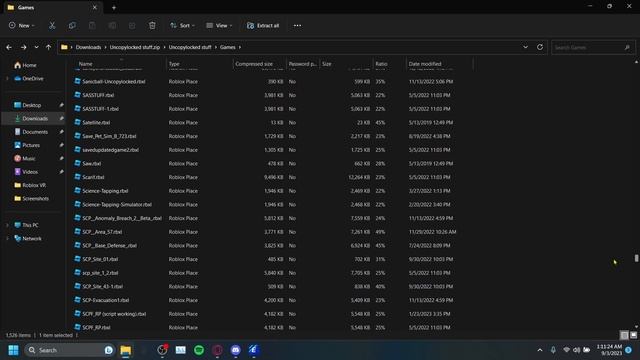Open Windows Start menu
Viewport: 640px width, 360px height.
tap(13, 350)
